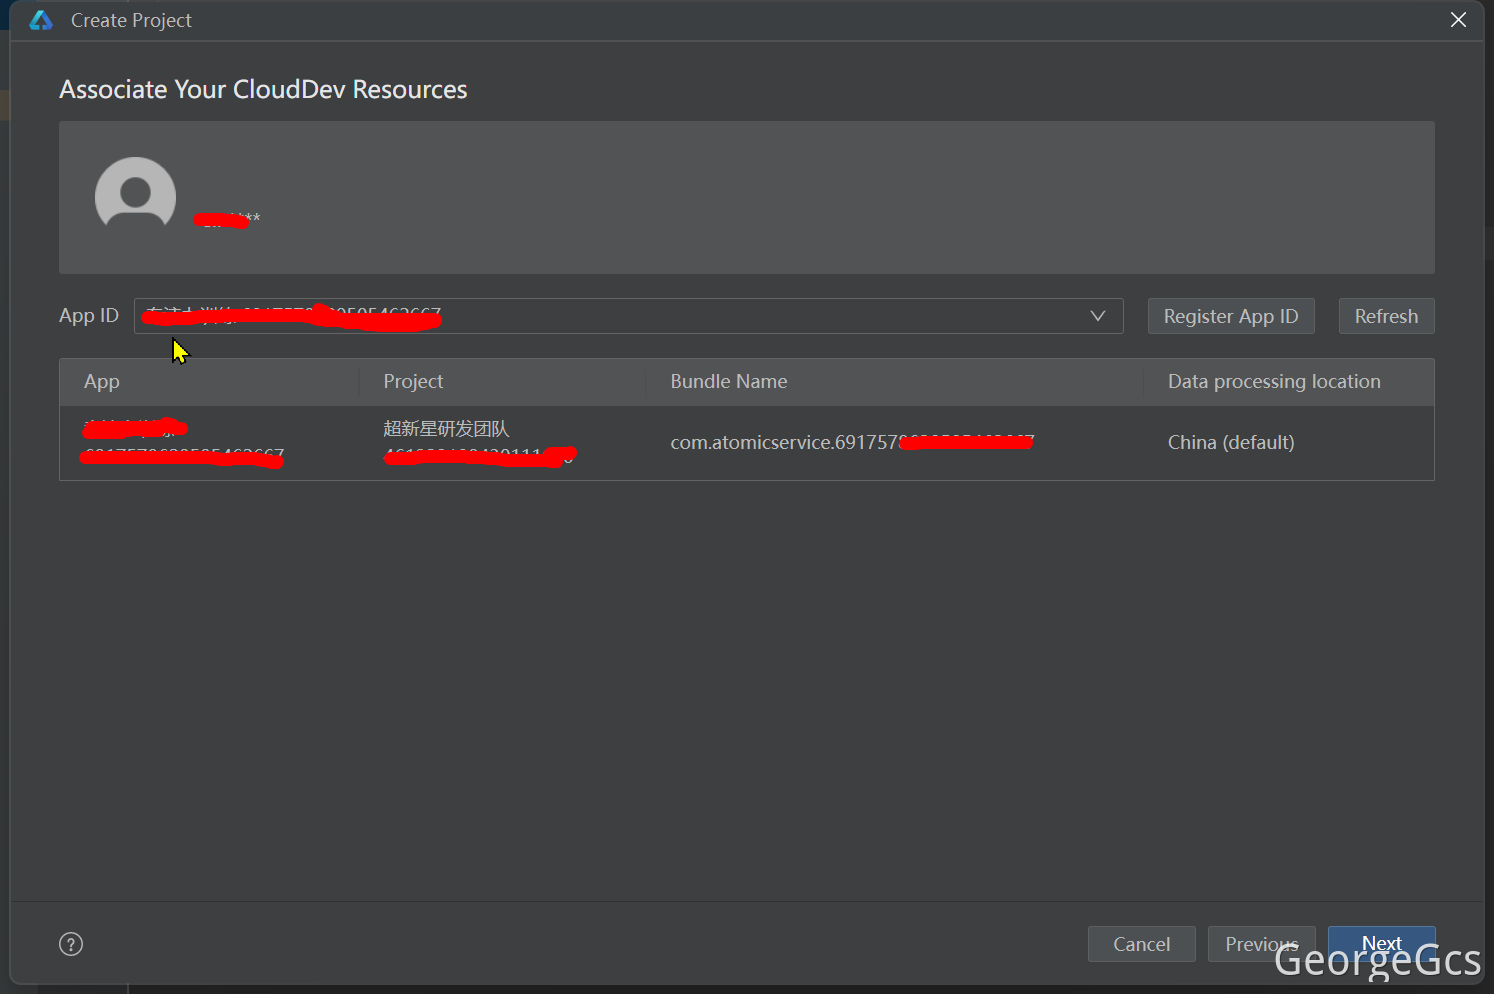Click the masked account name beside avatar
1494x994 pixels.
(x=227, y=220)
